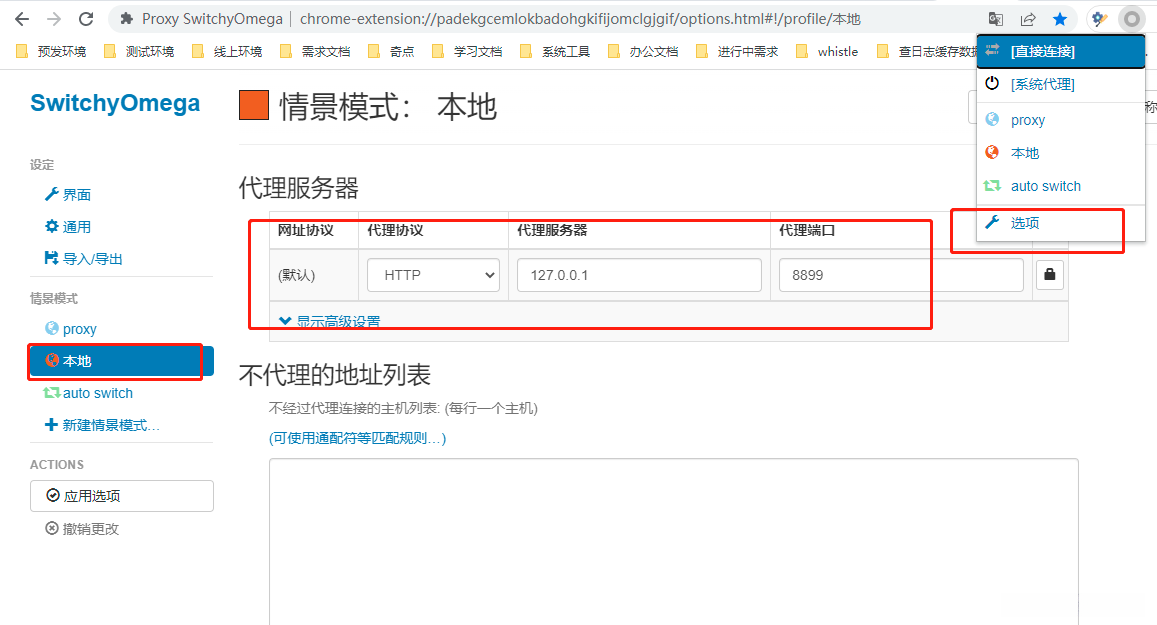Click 新建情景模式 to create profile
Image resolution: width=1157 pixels, height=625 pixels.
[x=102, y=425]
